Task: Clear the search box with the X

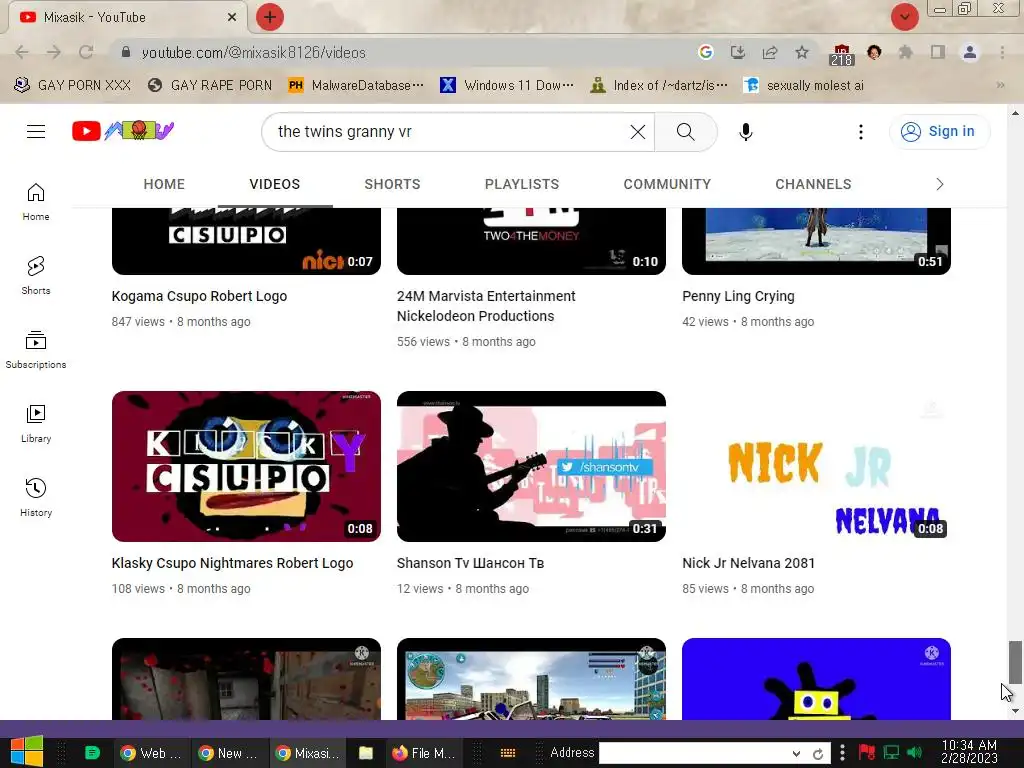Action: pos(637,132)
